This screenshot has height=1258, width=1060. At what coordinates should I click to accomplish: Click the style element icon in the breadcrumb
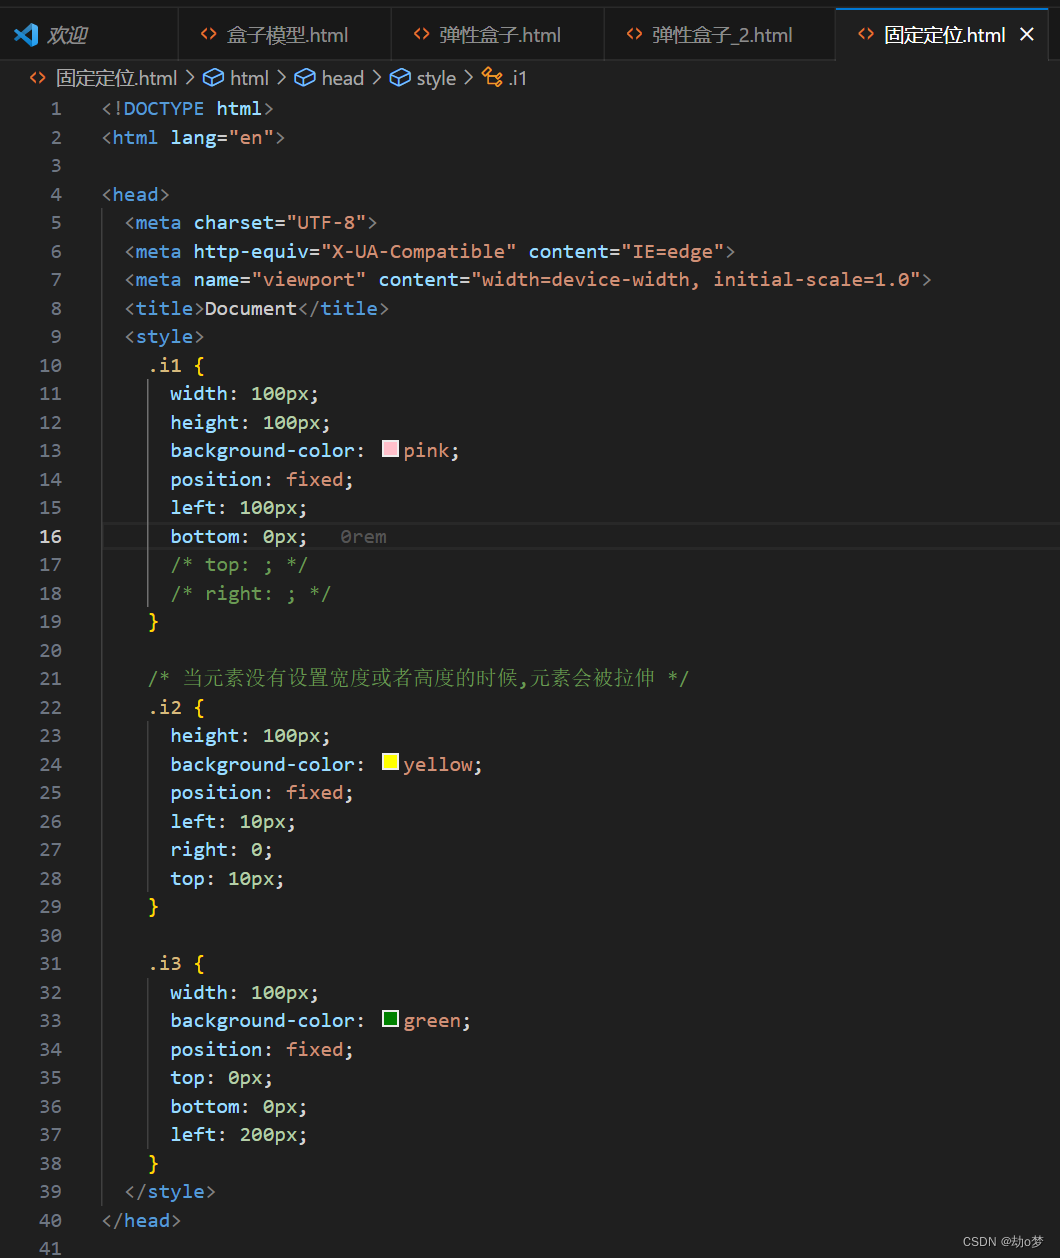click(400, 77)
